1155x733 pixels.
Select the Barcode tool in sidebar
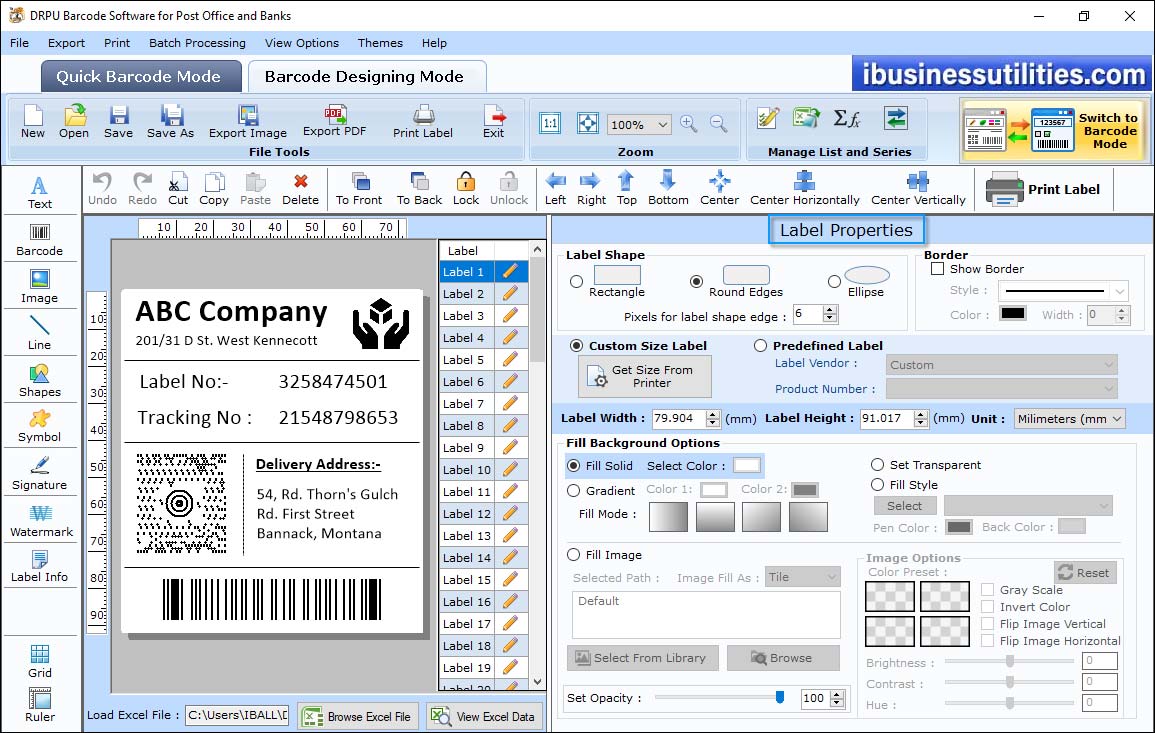pos(40,240)
